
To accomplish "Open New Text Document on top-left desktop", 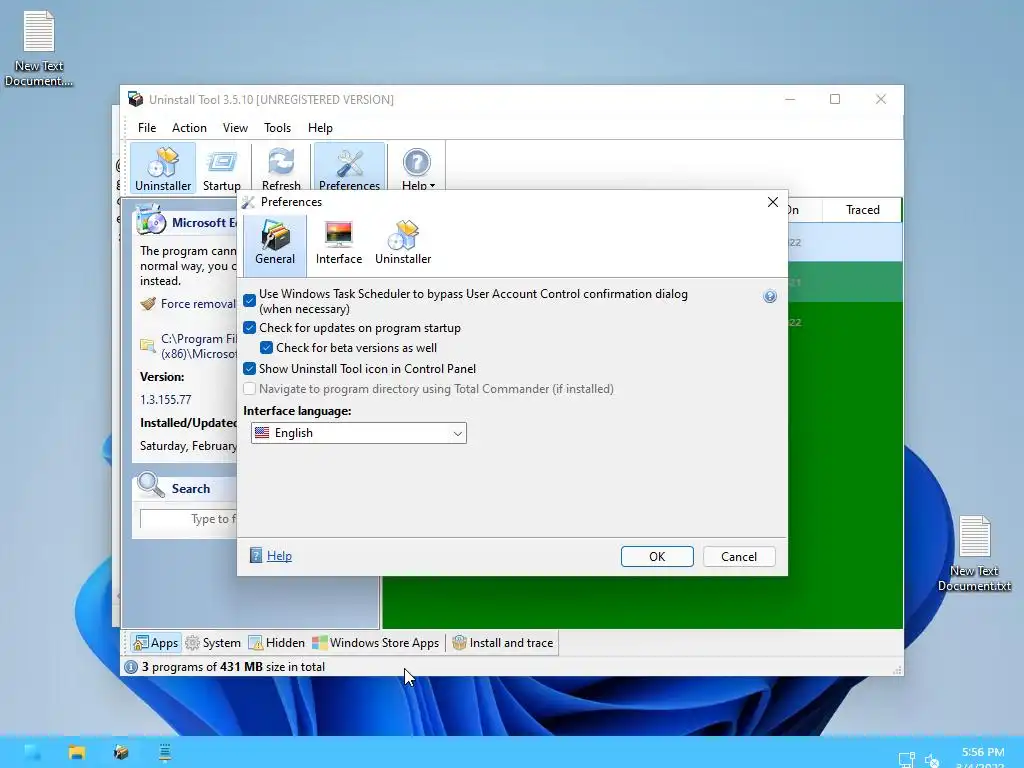I will pos(39,48).
